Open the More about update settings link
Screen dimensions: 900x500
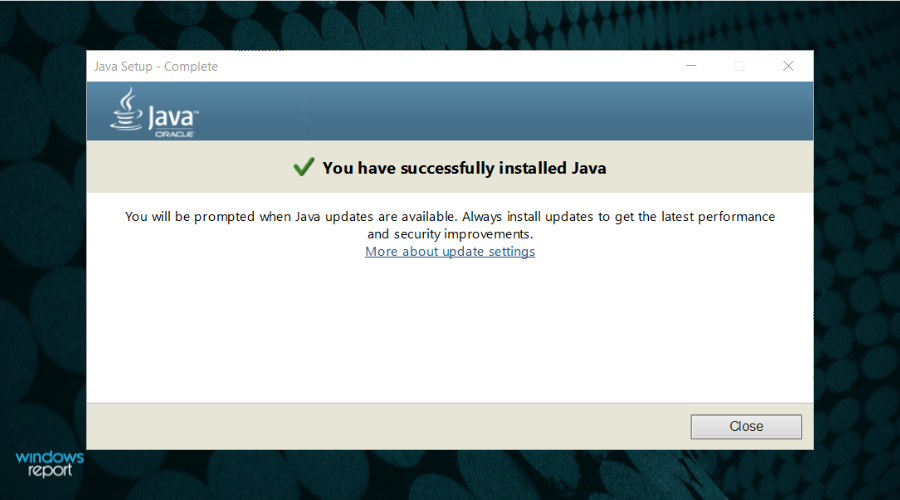point(450,251)
